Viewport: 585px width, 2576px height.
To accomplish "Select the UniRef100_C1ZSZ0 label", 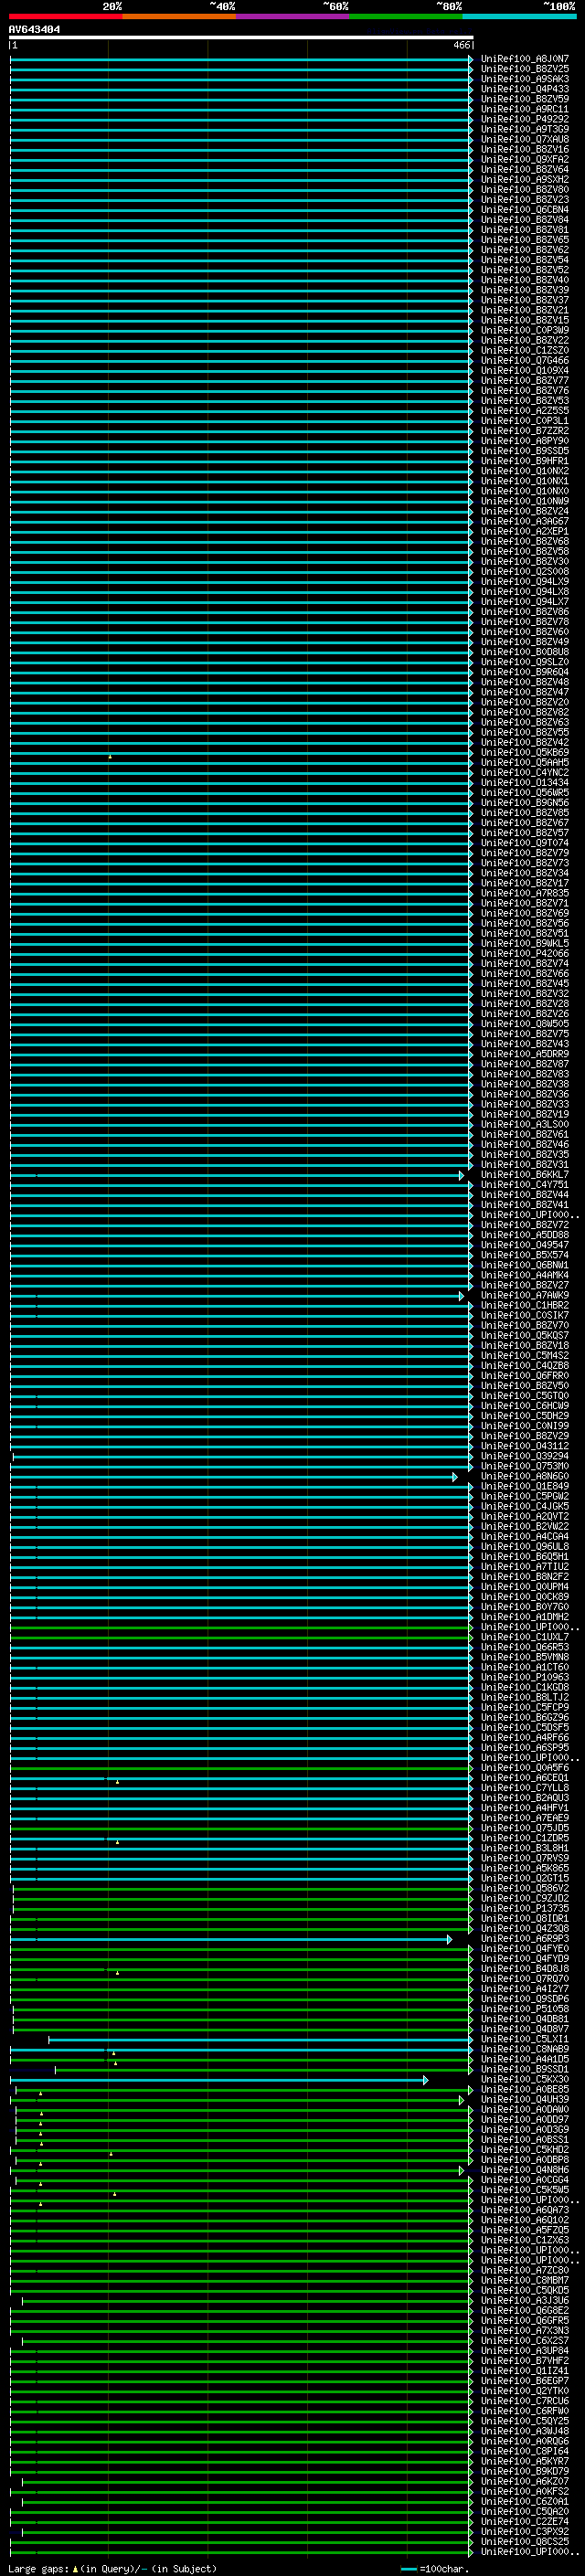I will tap(525, 350).
